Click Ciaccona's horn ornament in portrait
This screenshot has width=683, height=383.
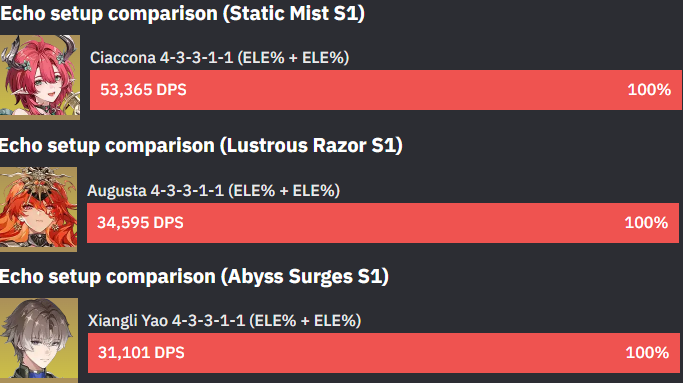tap(67, 45)
